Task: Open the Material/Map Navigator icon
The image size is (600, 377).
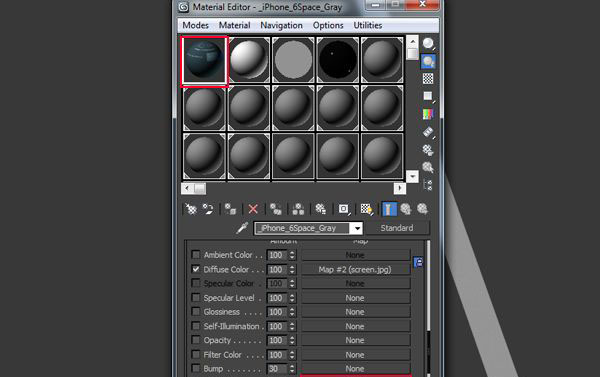Action: click(x=428, y=185)
